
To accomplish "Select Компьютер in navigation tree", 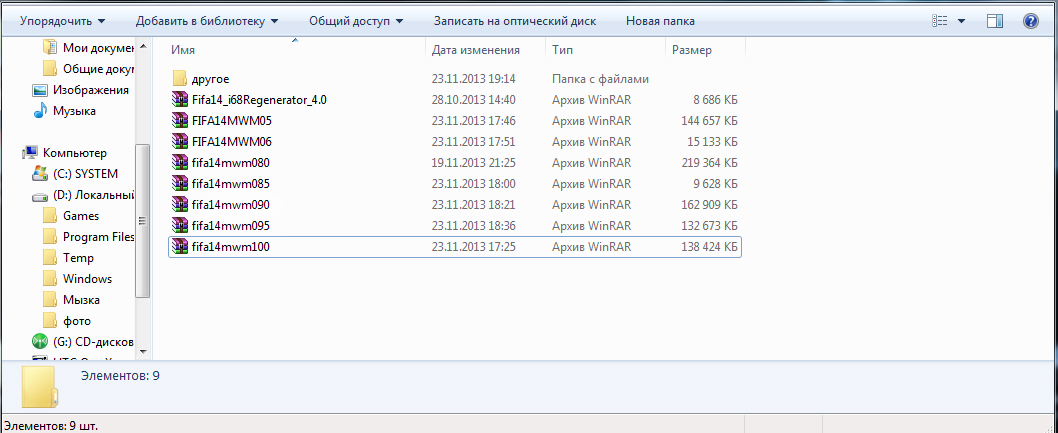I will coord(74,152).
